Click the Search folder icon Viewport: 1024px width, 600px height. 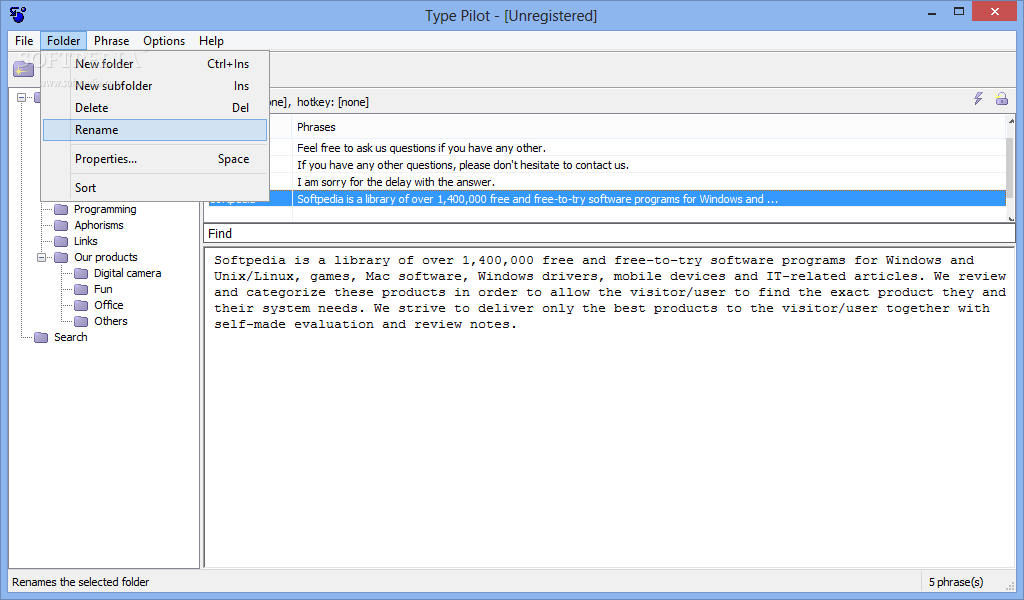point(41,337)
